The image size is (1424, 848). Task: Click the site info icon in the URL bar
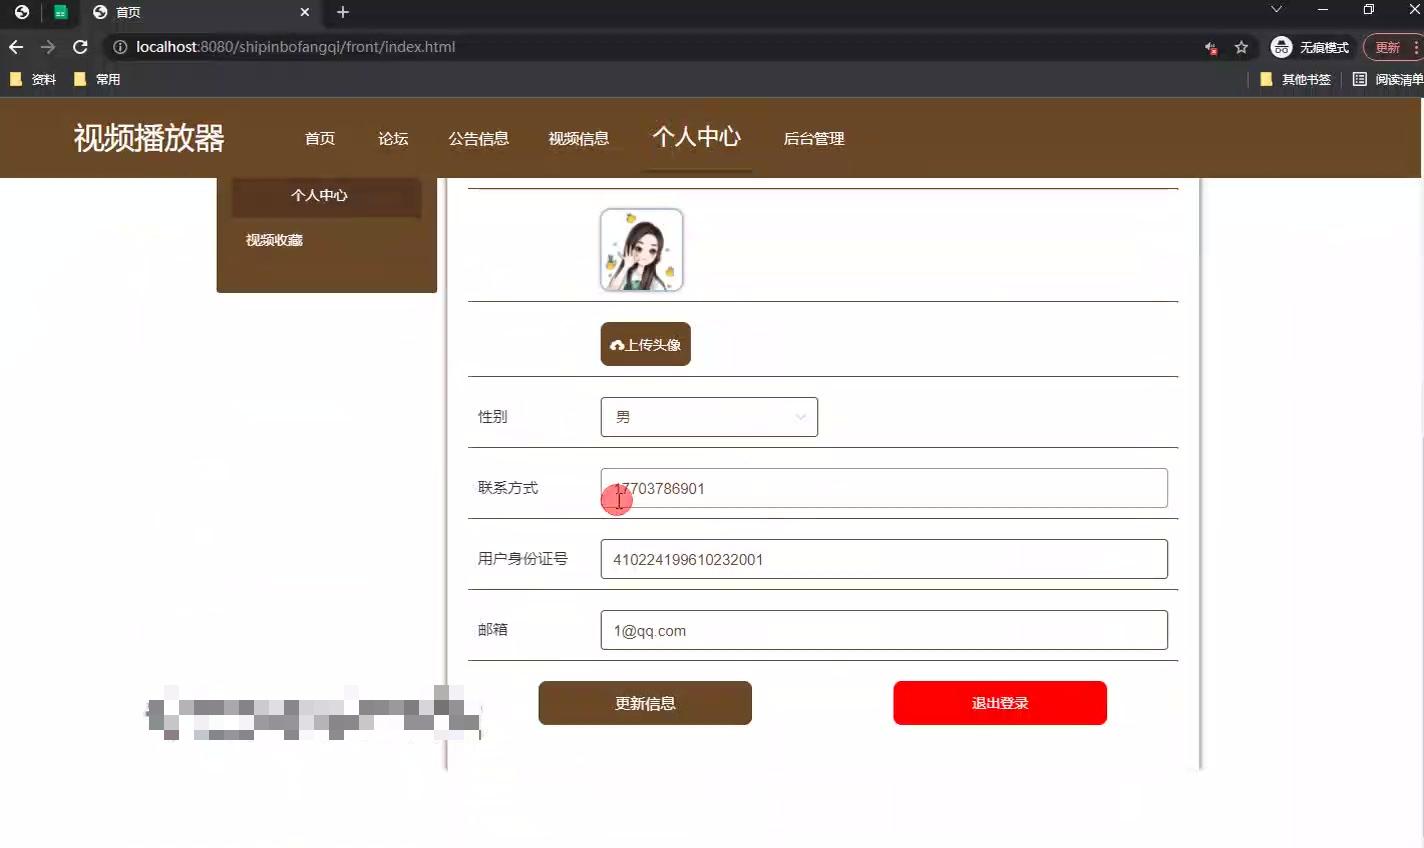(x=119, y=46)
